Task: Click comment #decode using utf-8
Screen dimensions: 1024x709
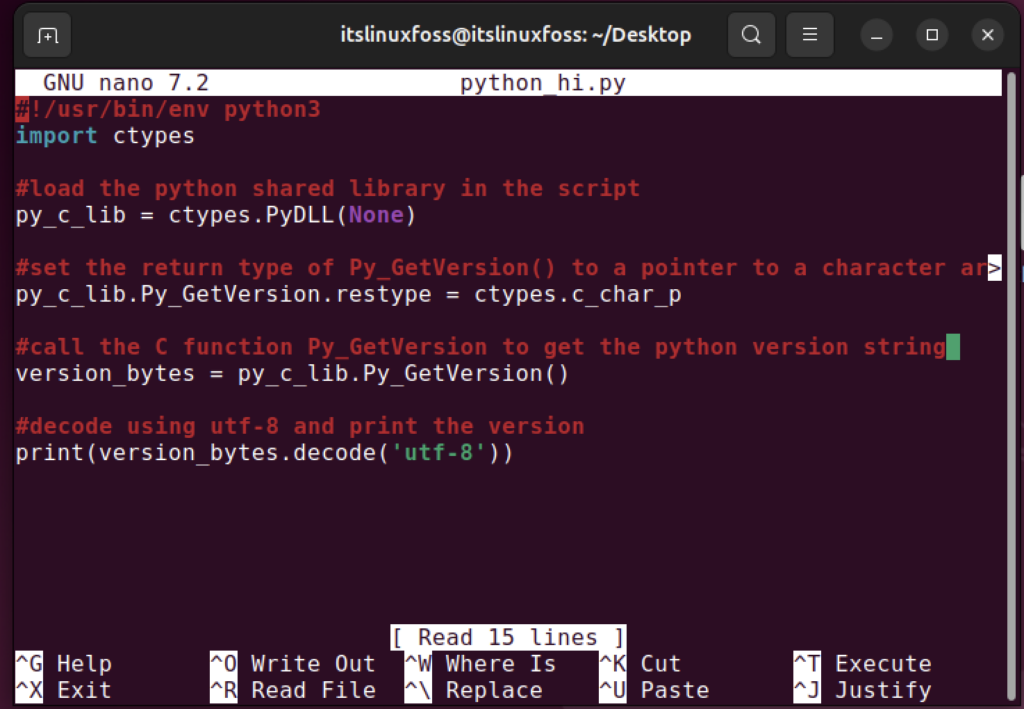Action: point(300,426)
